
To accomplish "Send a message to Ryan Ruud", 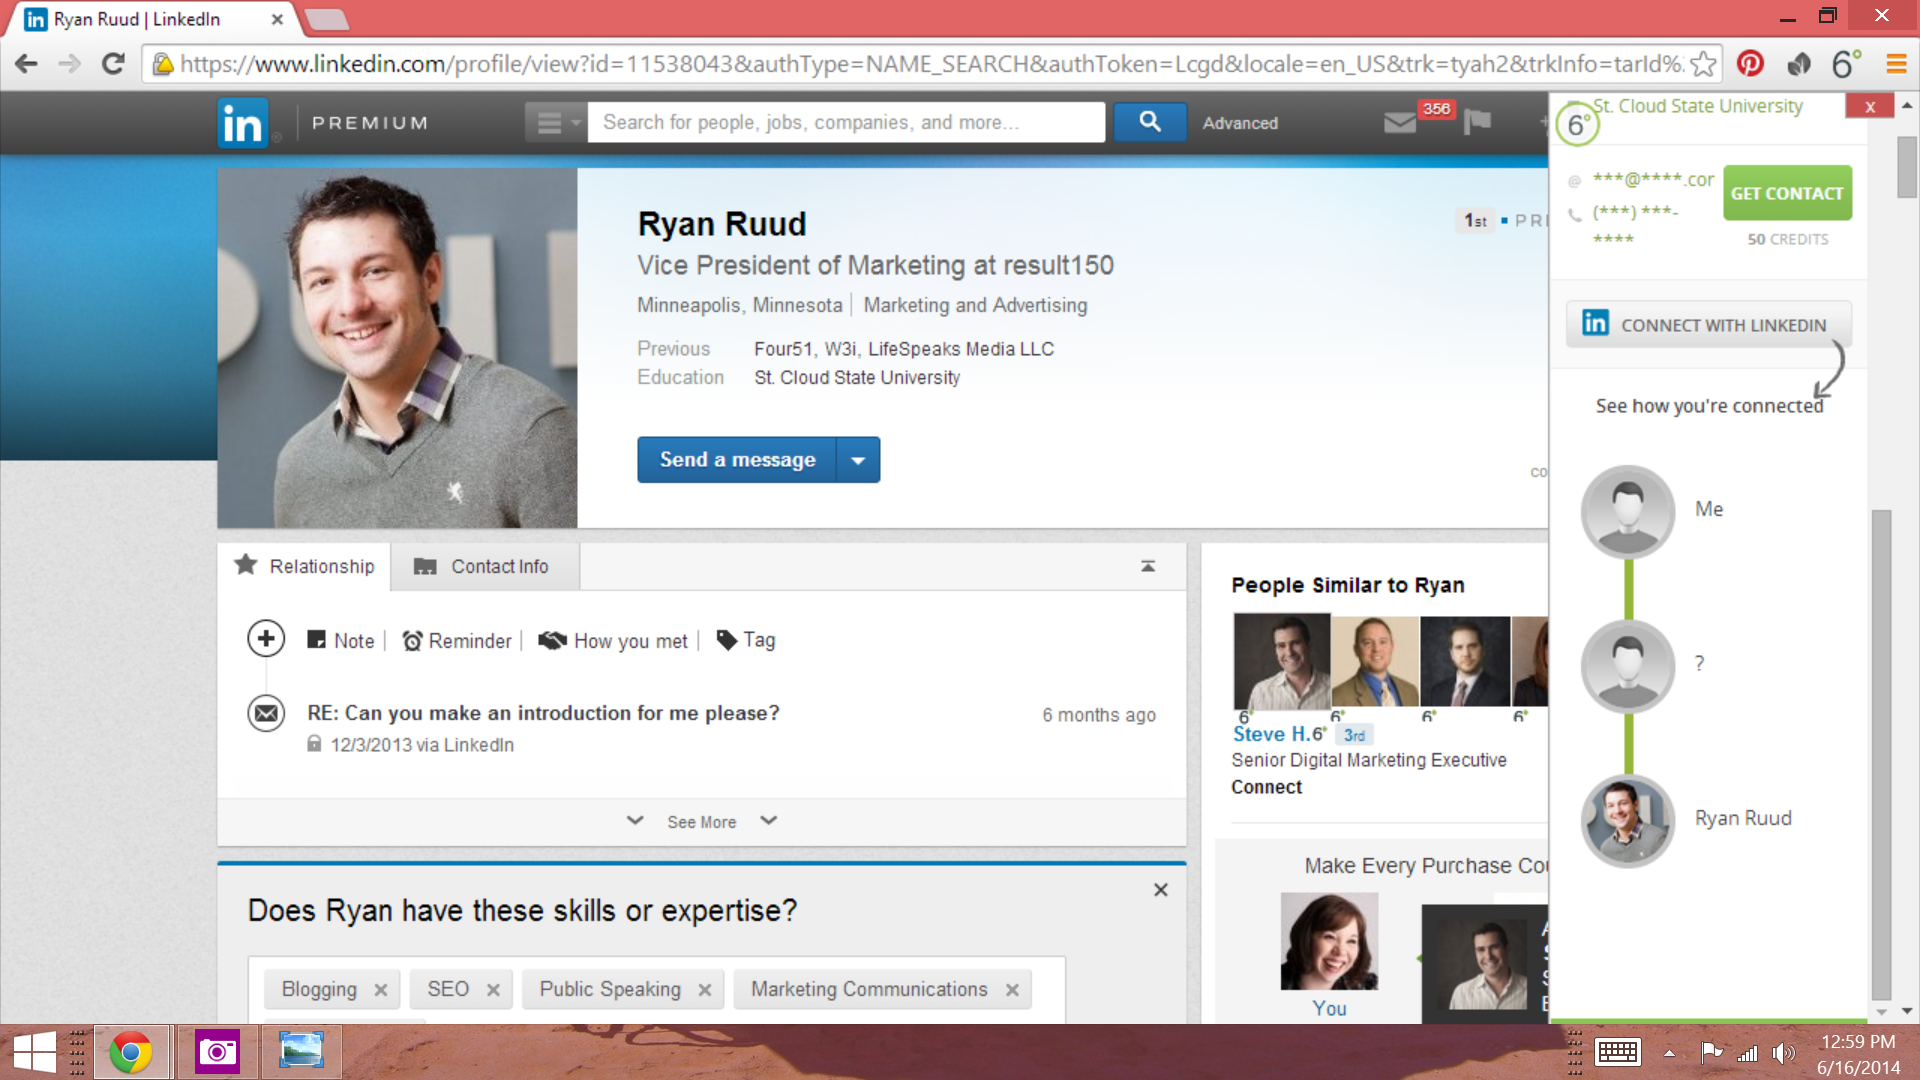I will tap(737, 460).
